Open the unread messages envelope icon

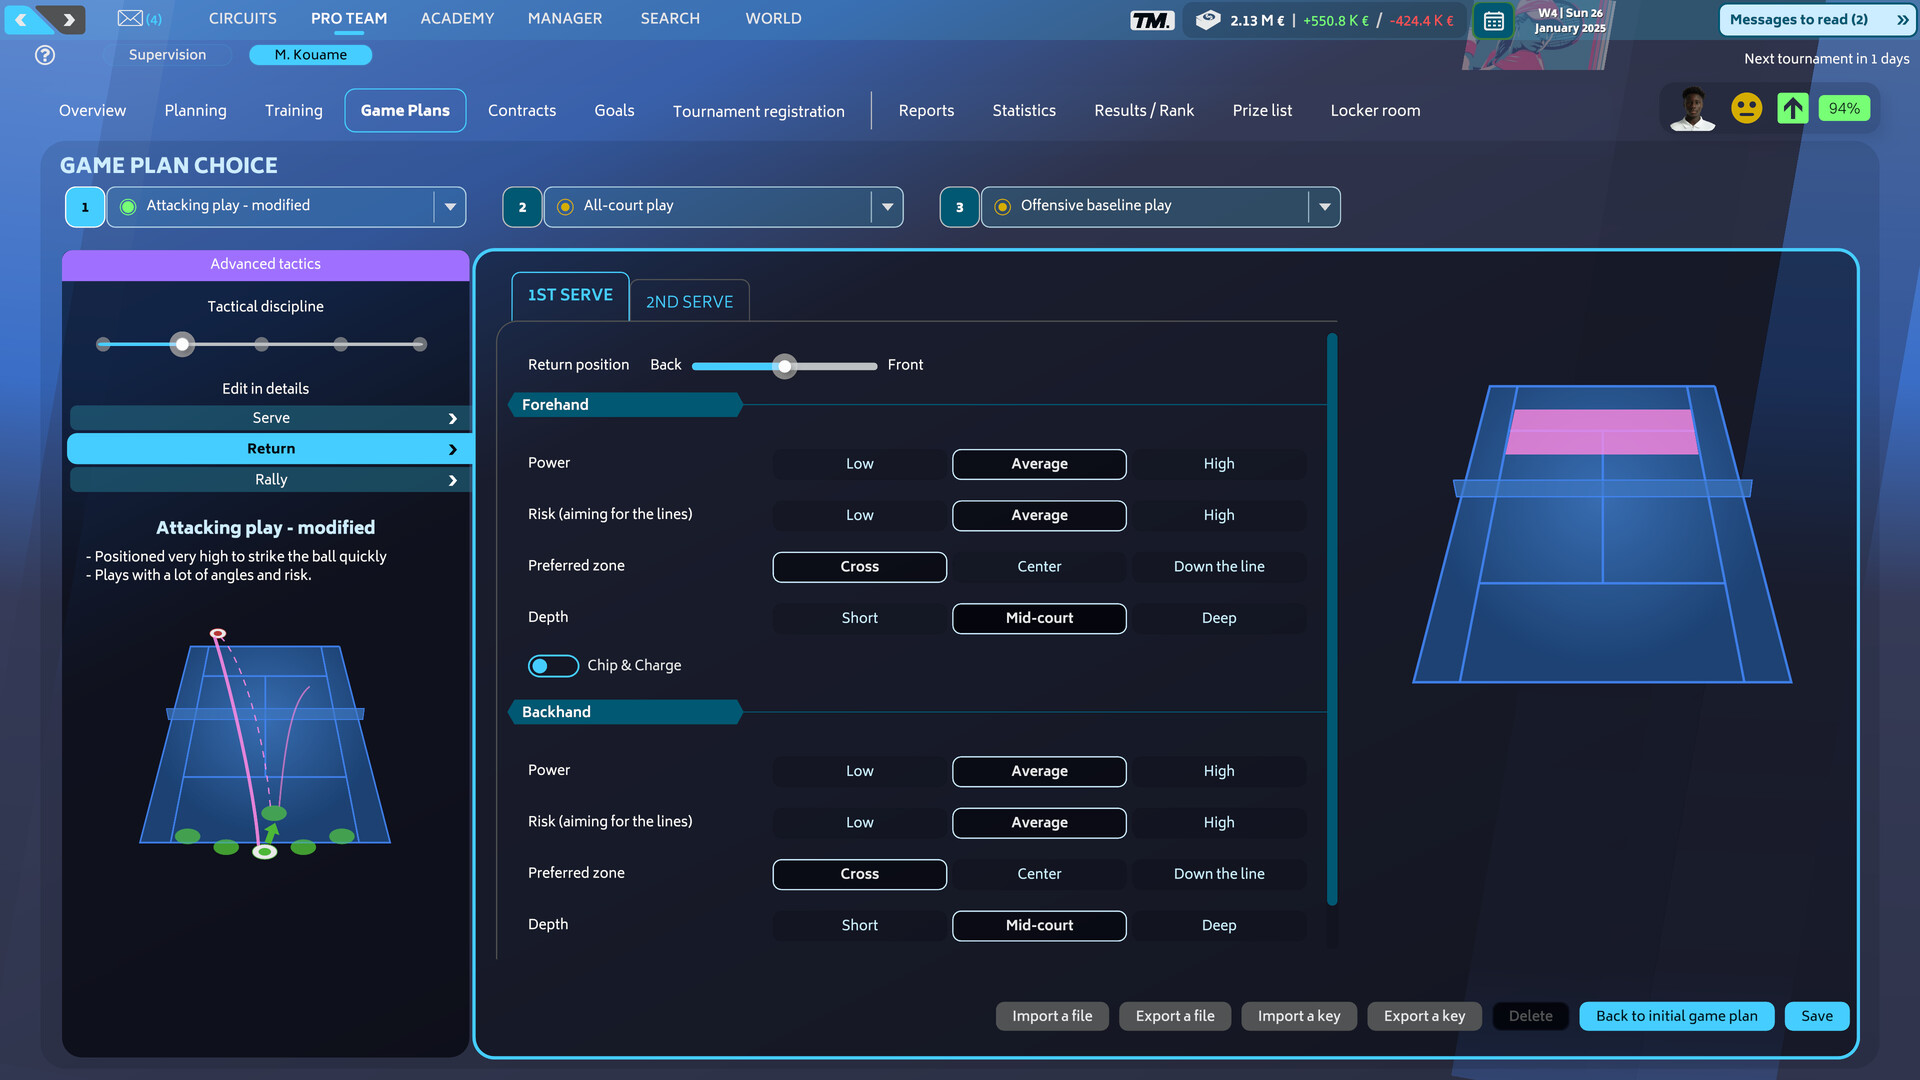[x=131, y=18]
